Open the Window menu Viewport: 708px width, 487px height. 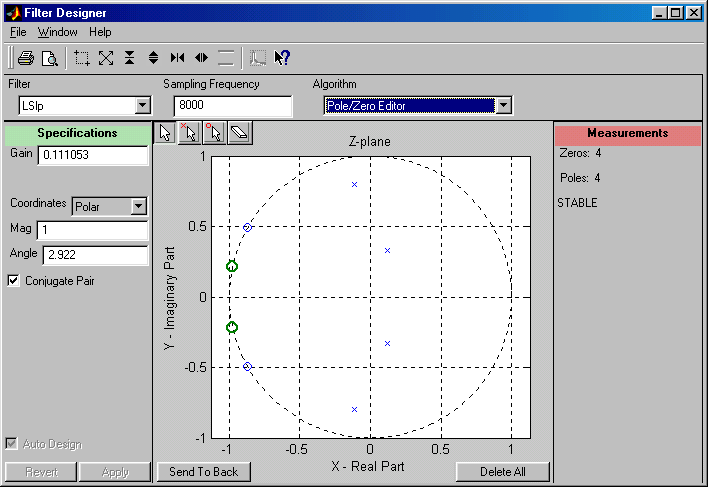57,32
